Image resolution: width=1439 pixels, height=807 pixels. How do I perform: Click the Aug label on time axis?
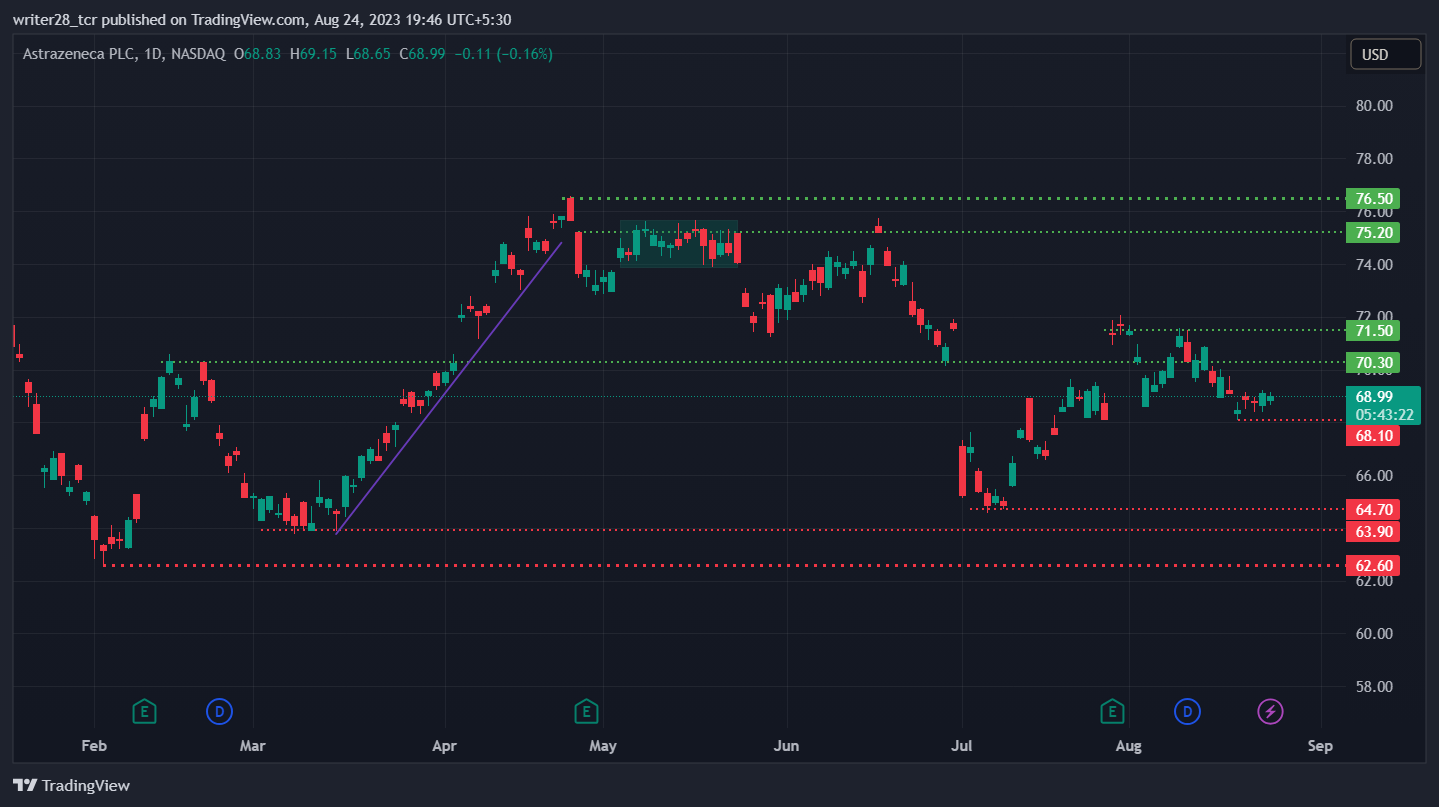1128,746
